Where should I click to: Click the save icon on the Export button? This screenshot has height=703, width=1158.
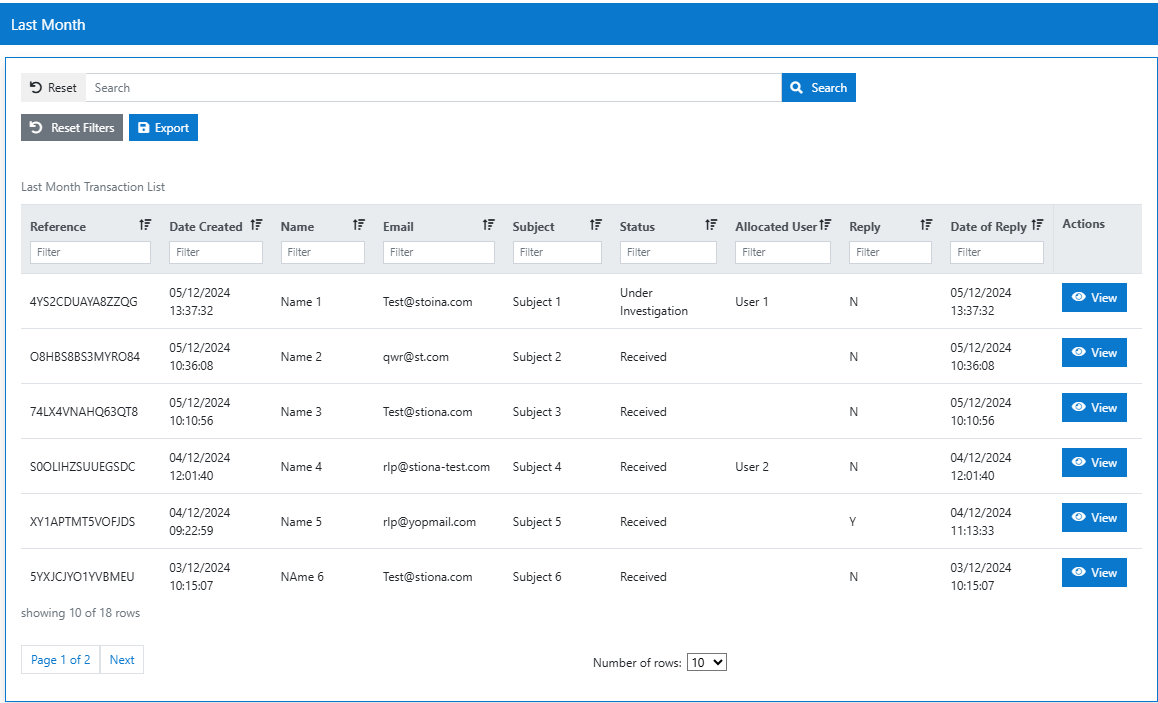tap(144, 127)
